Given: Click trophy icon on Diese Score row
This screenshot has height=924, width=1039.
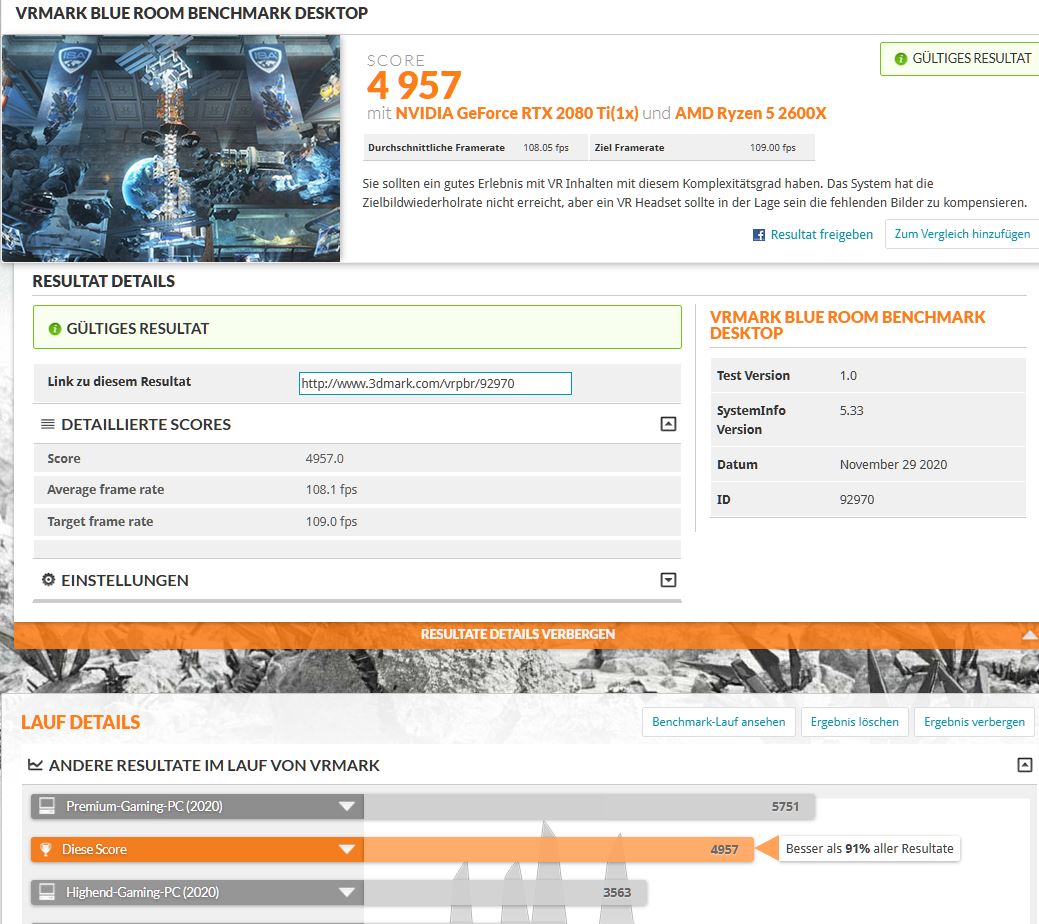Looking at the screenshot, I should pos(46,849).
